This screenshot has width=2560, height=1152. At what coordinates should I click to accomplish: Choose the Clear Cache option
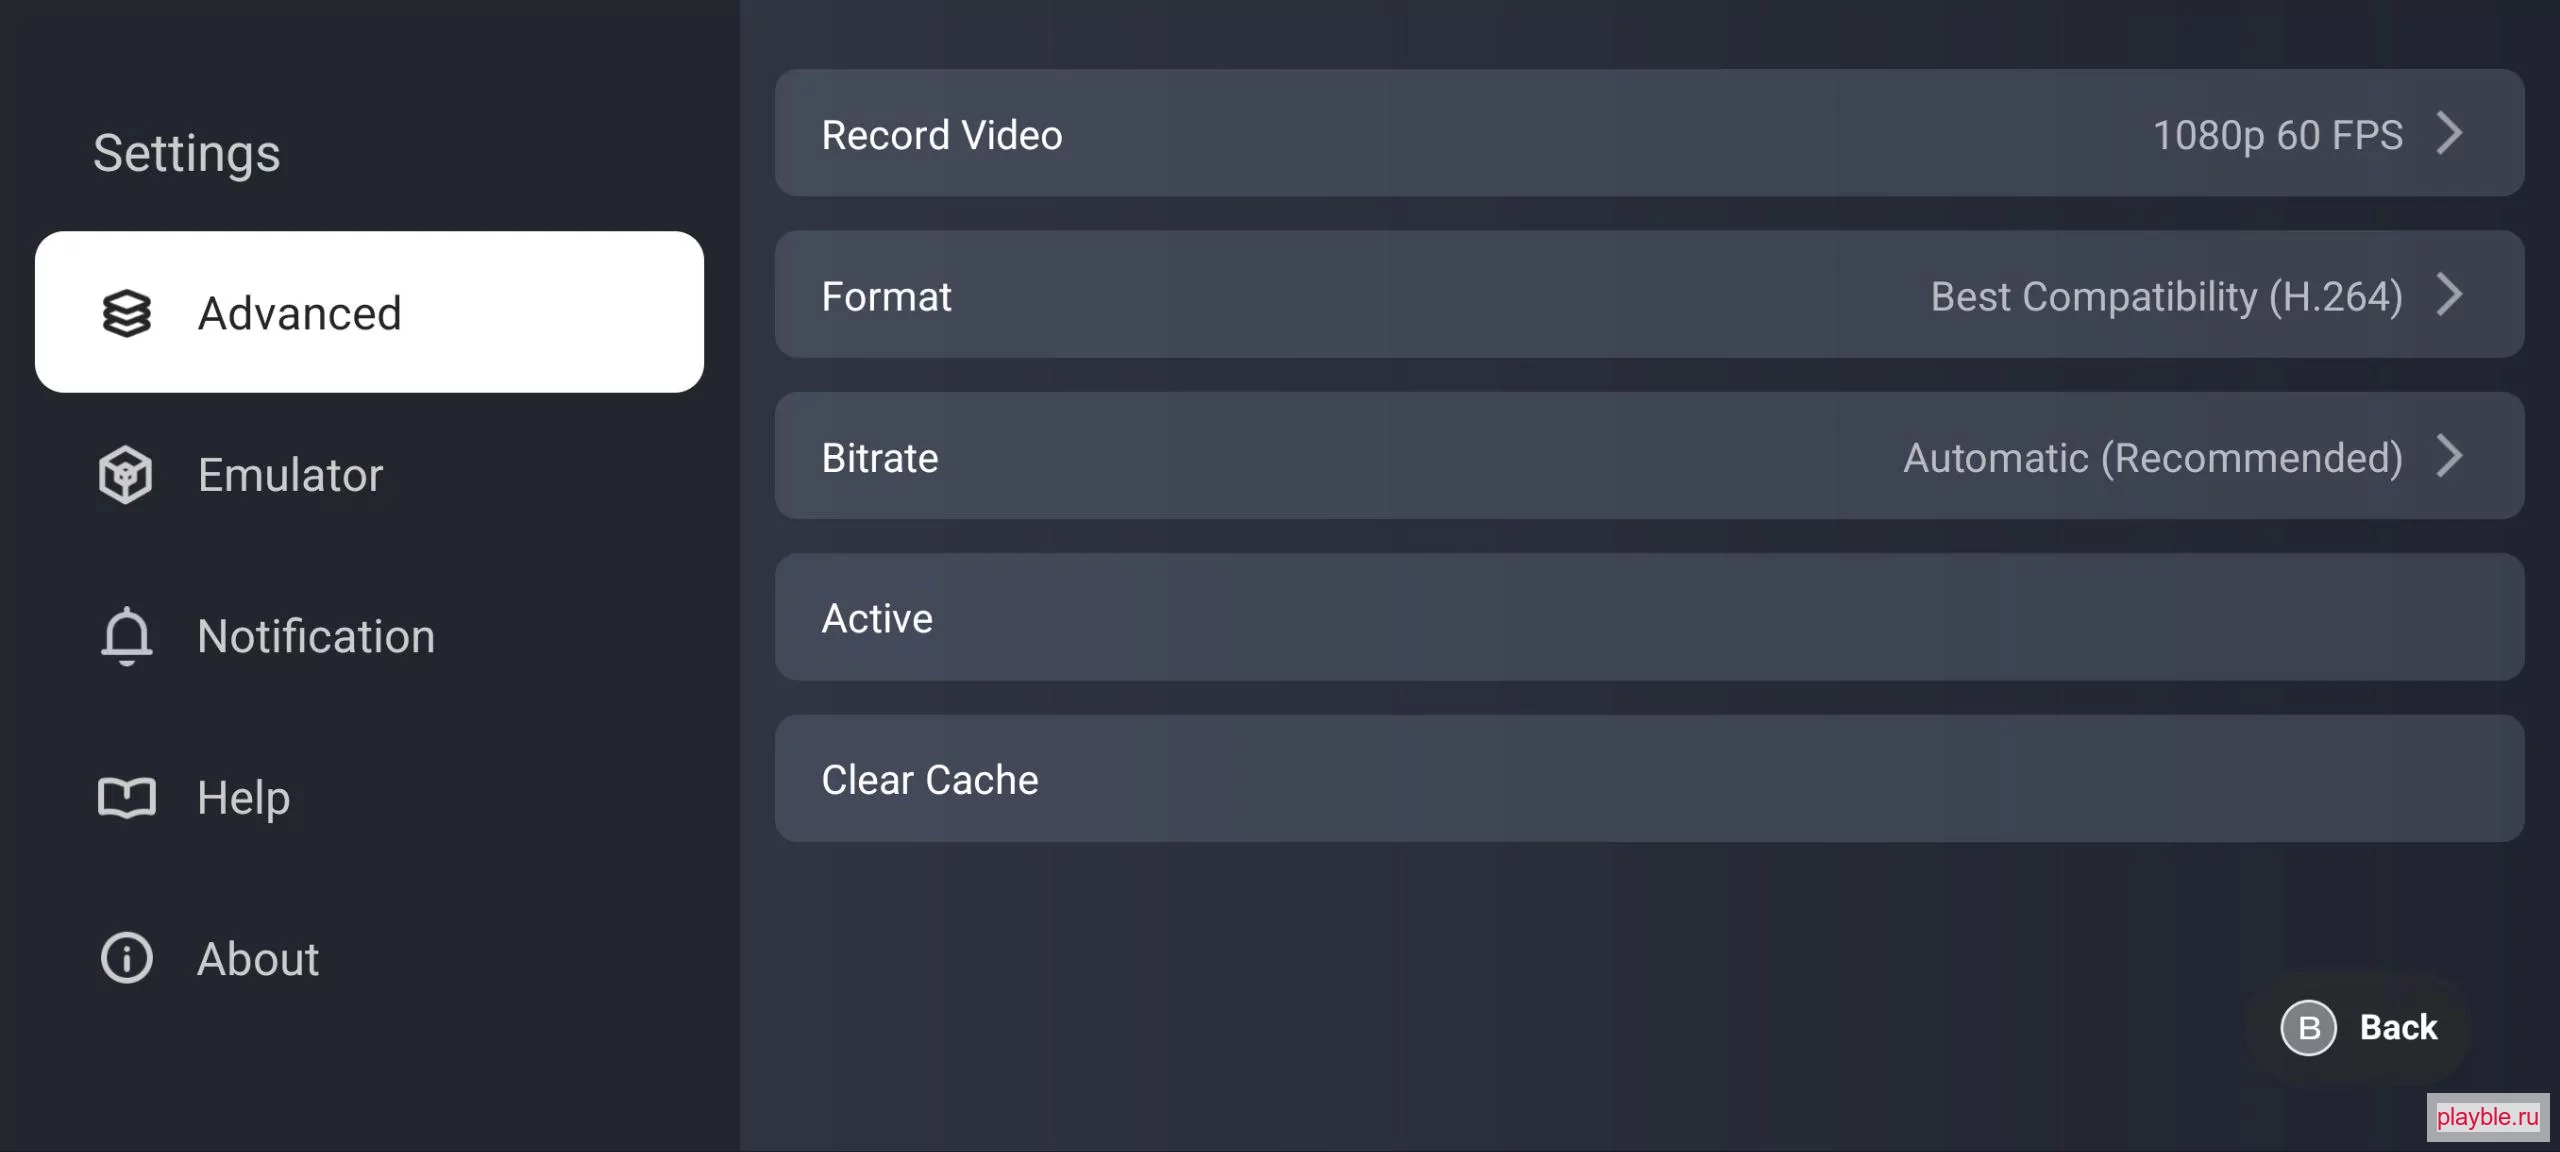pos(1649,778)
